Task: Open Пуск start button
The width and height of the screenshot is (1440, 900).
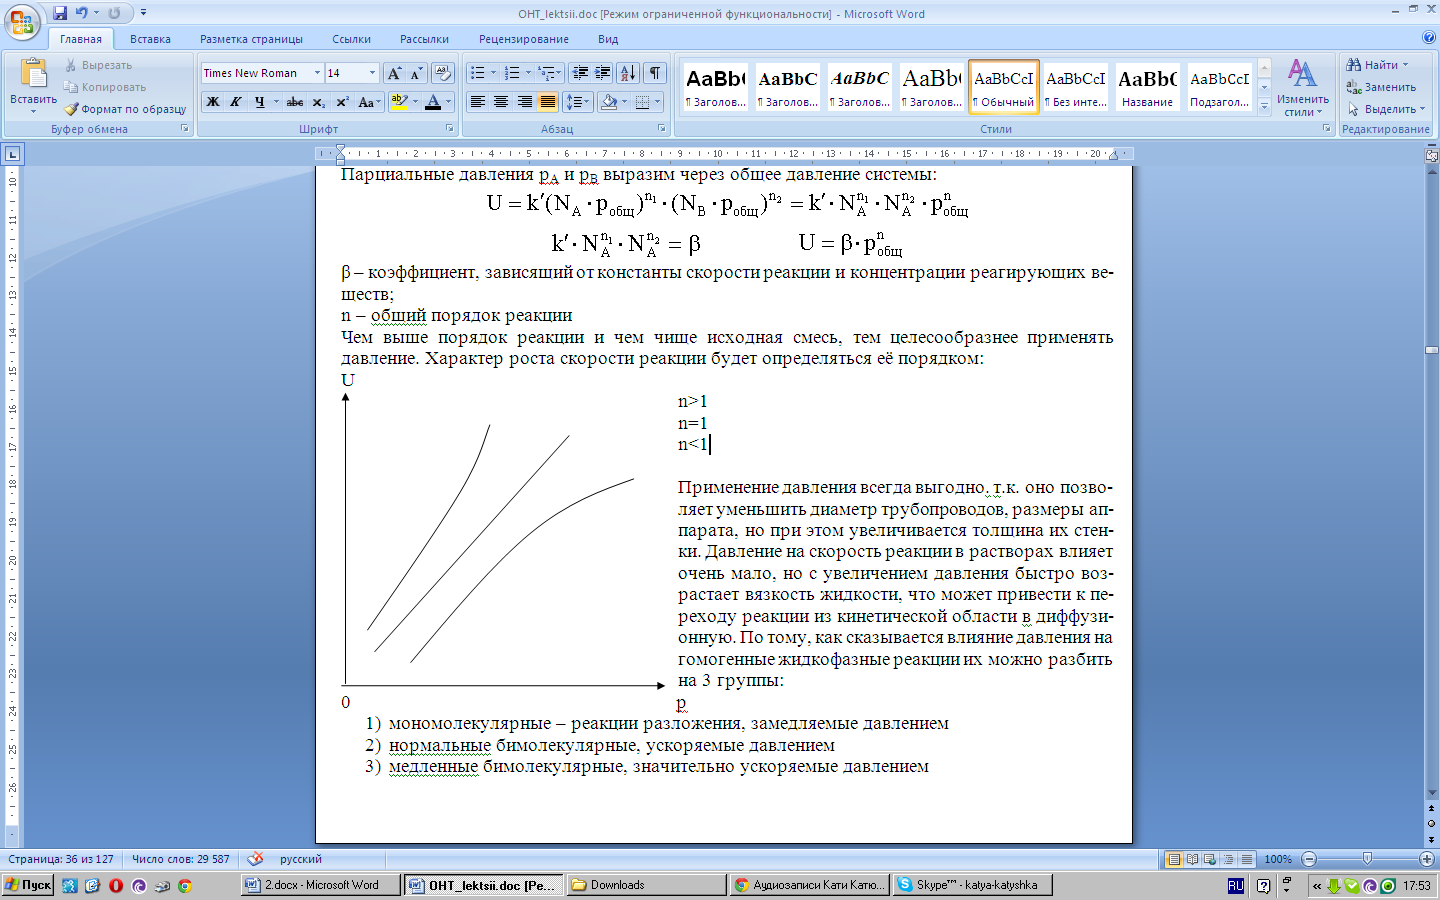Action: [x=28, y=885]
